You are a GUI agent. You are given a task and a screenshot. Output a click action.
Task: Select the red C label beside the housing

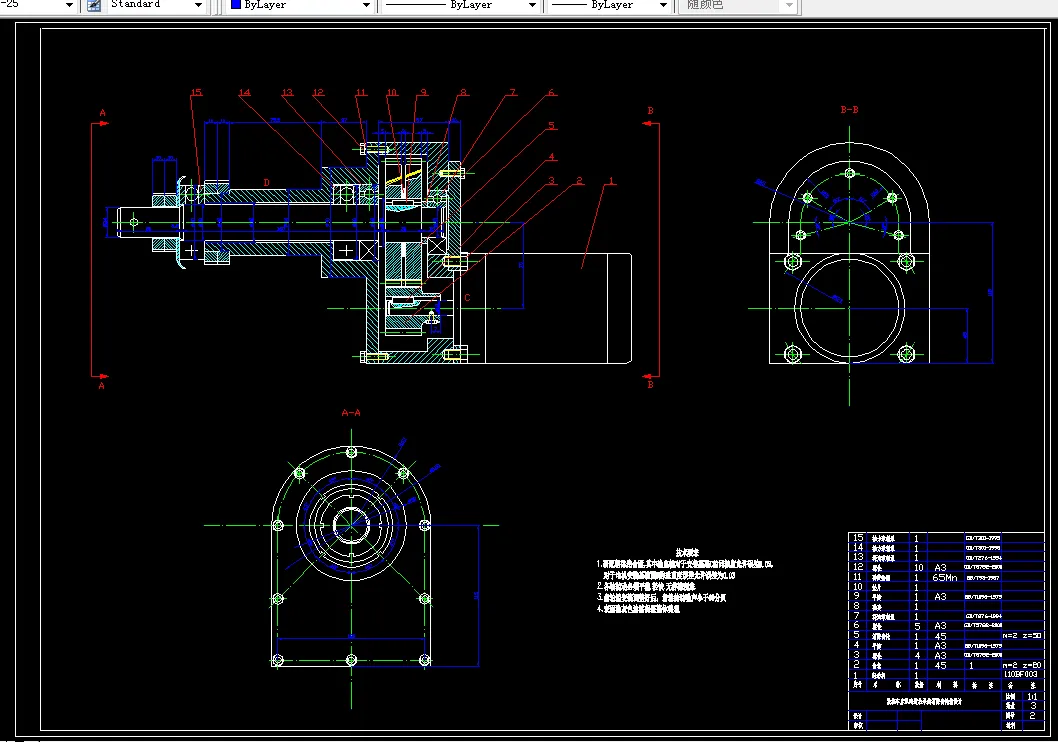coord(467,297)
